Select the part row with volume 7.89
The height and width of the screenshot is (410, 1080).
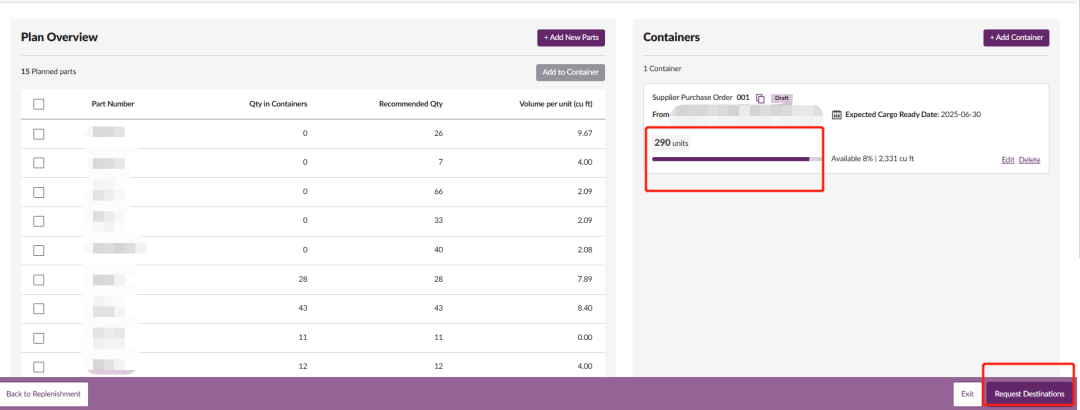pos(39,280)
